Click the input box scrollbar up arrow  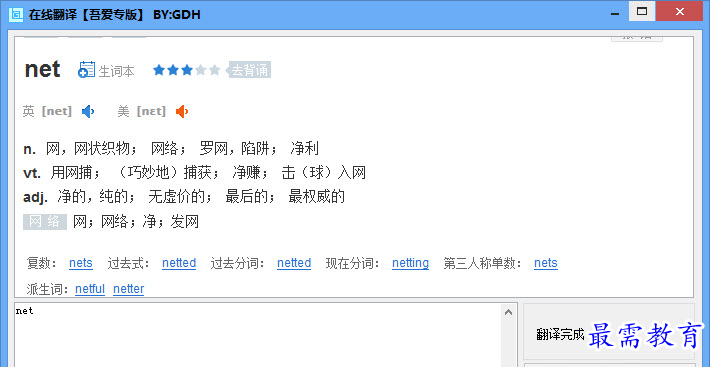click(509, 312)
